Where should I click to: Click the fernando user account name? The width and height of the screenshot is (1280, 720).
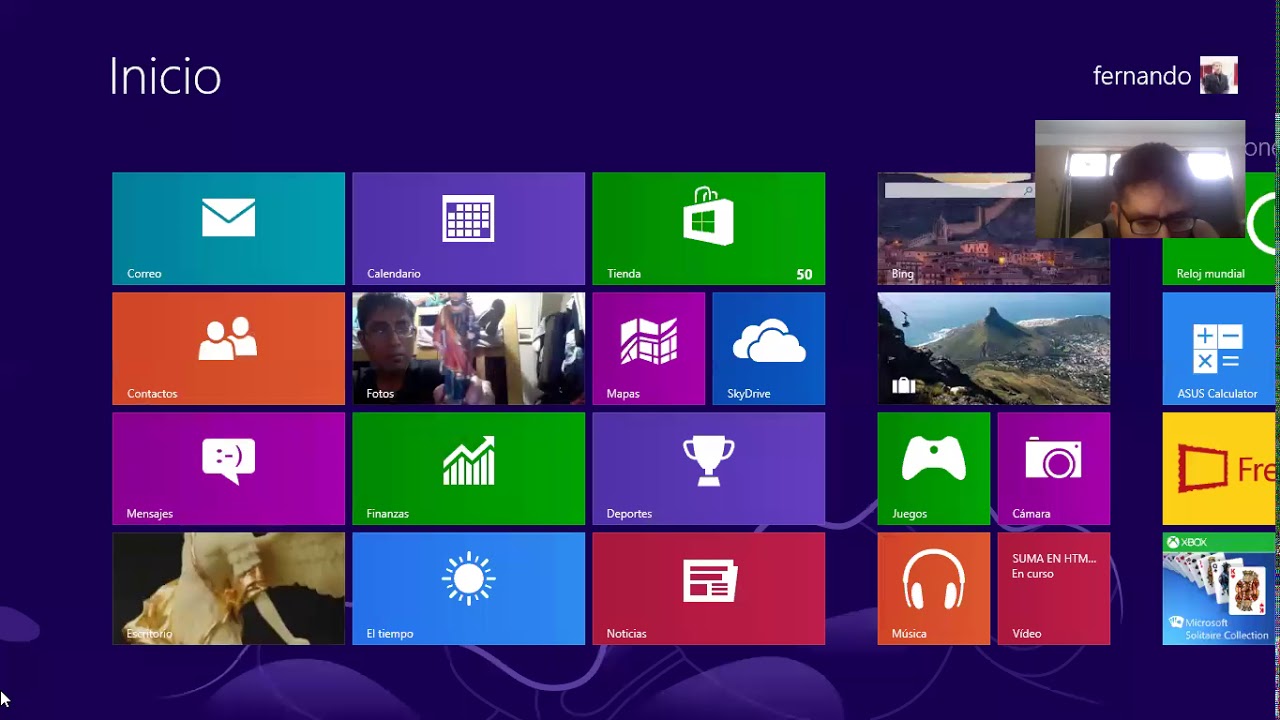click(x=1142, y=76)
